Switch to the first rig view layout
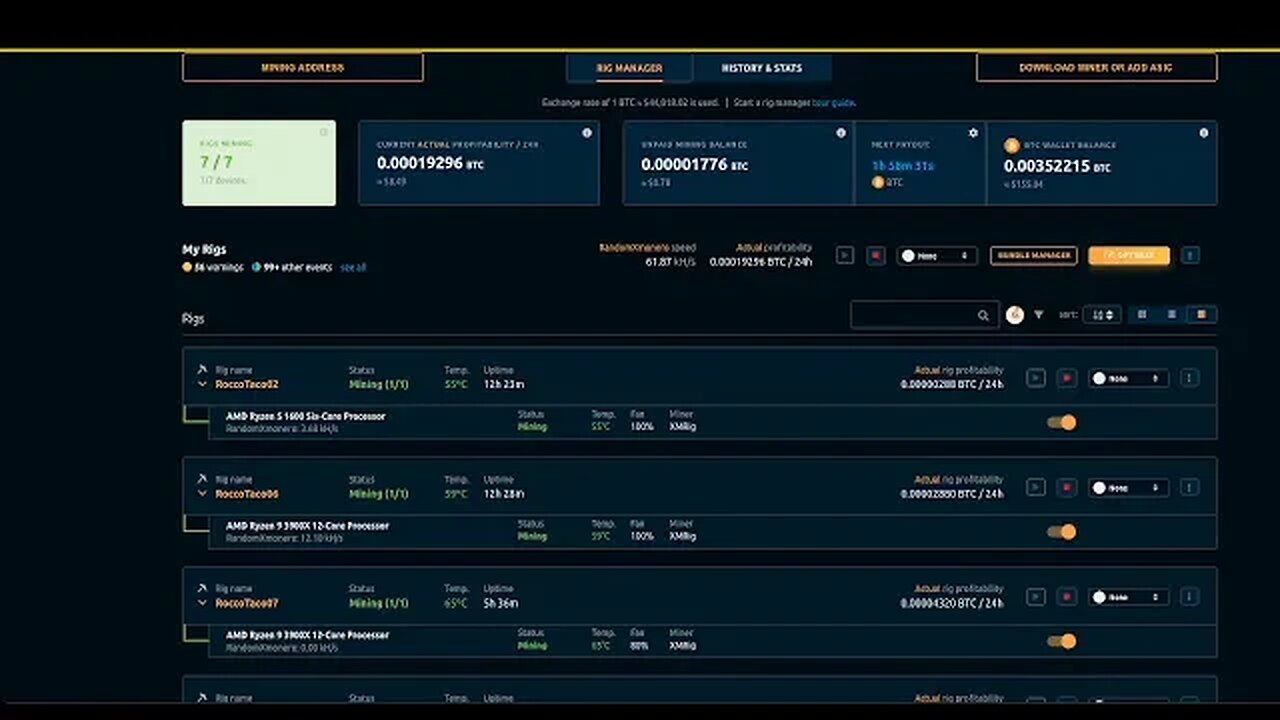Viewport: 1280px width, 720px height. click(x=1142, y=315)
